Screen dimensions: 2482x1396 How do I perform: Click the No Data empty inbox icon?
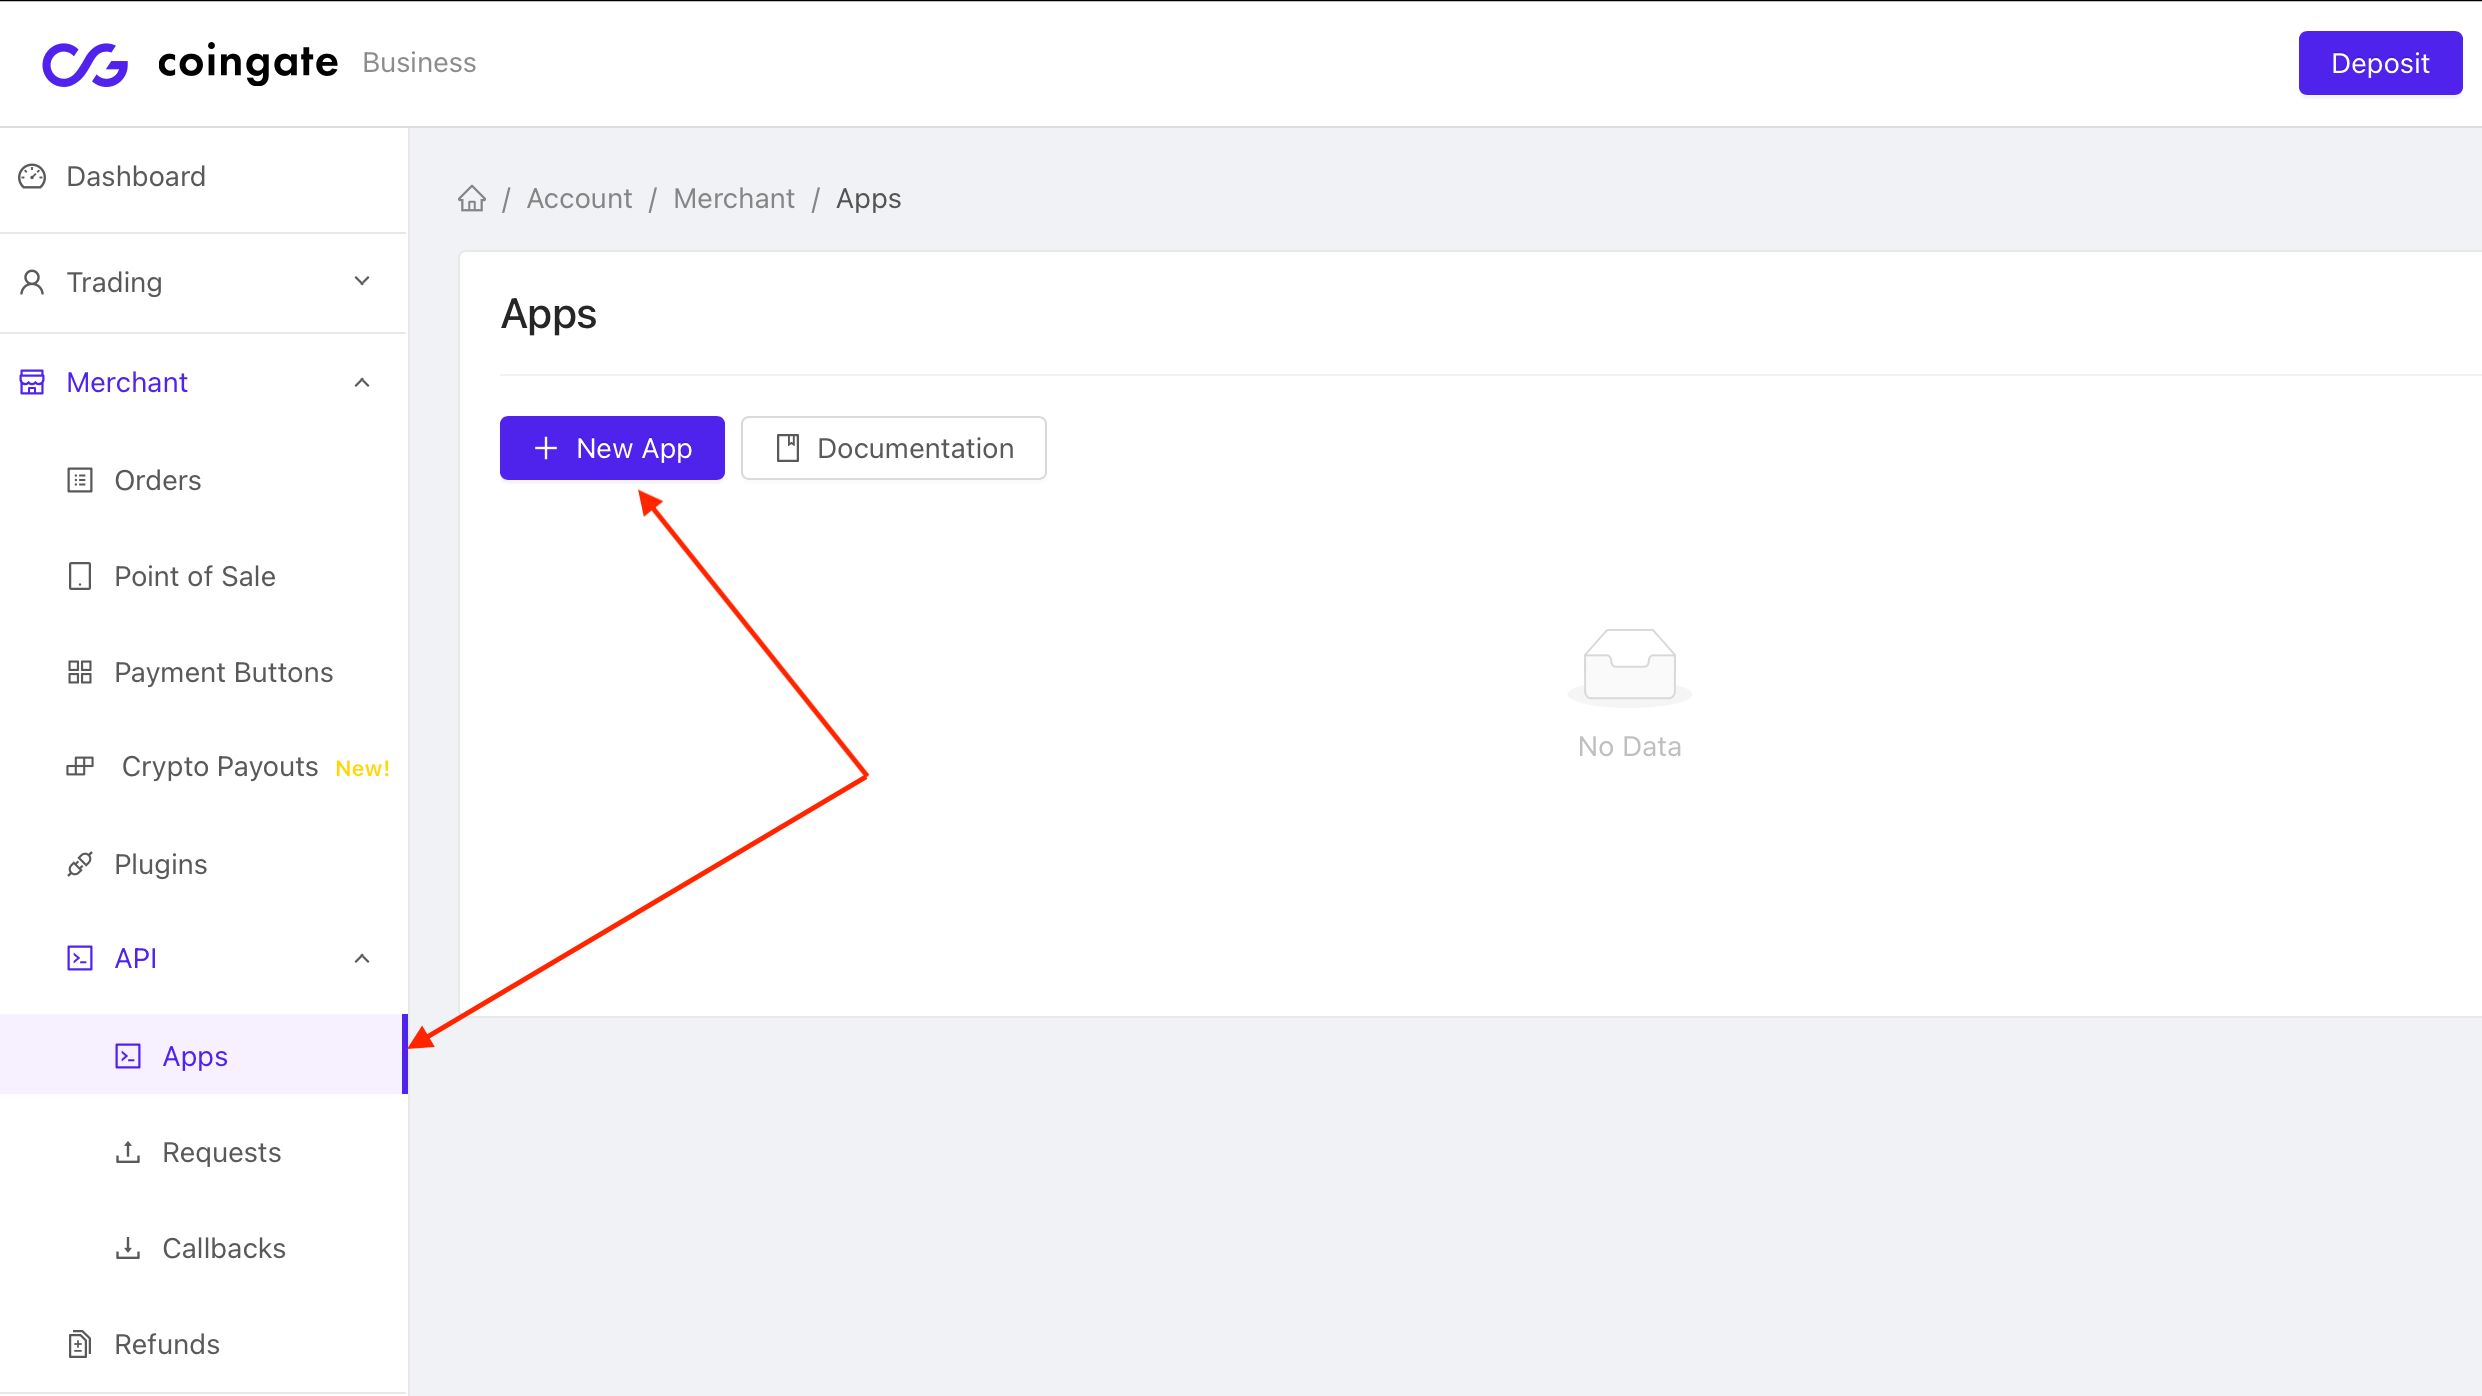coord(1630,666)
